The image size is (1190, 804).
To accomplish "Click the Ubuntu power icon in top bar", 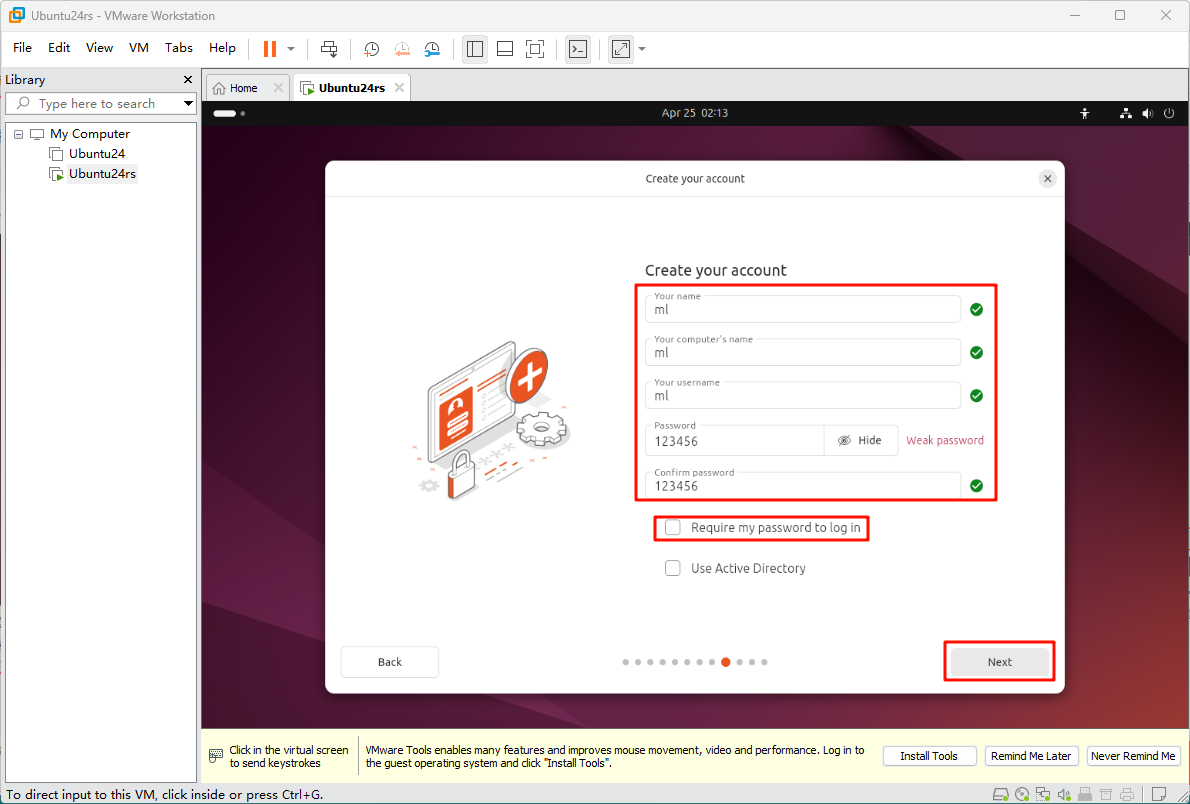I will 1169,113.
